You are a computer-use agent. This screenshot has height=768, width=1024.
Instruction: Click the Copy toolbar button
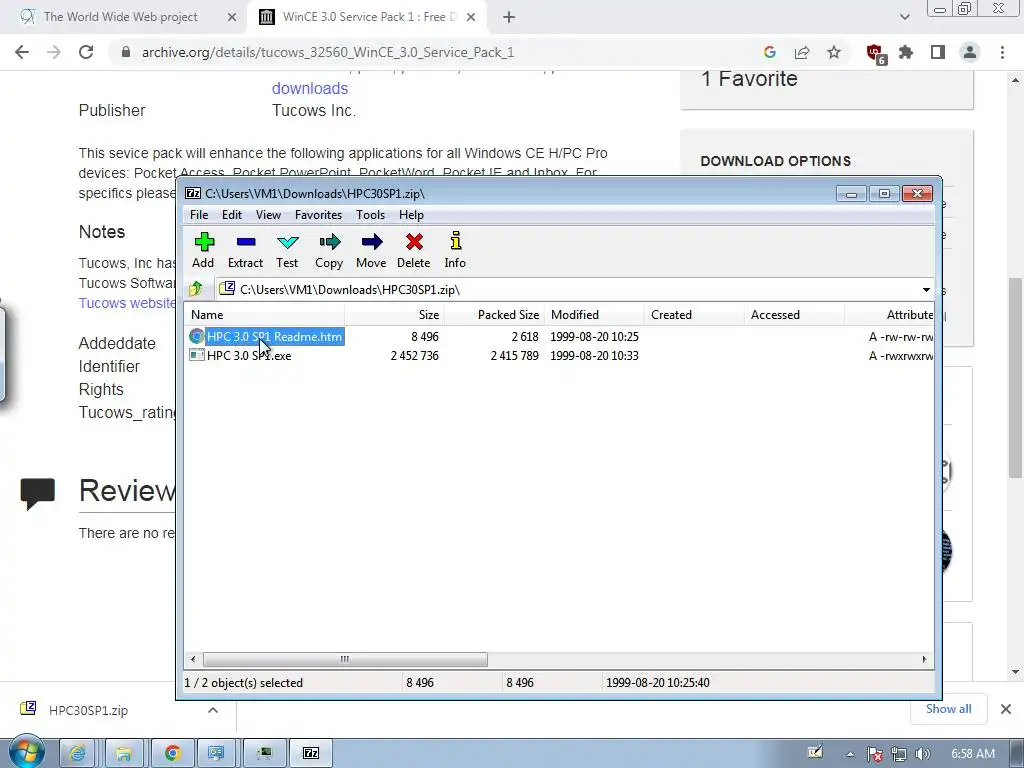click(328, 250)
